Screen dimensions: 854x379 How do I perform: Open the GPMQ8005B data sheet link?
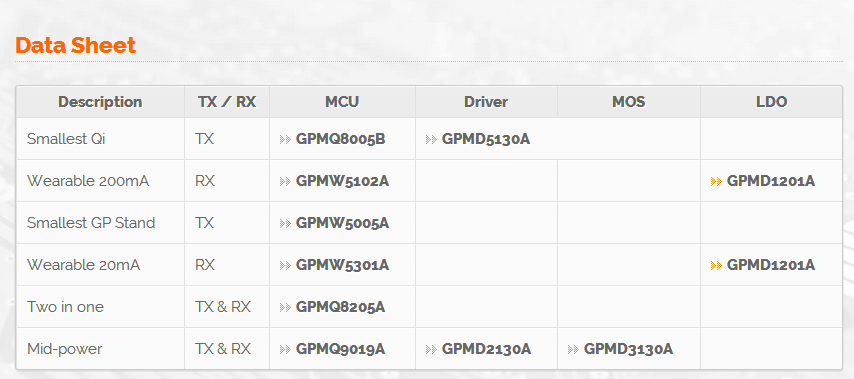[340, 139]
